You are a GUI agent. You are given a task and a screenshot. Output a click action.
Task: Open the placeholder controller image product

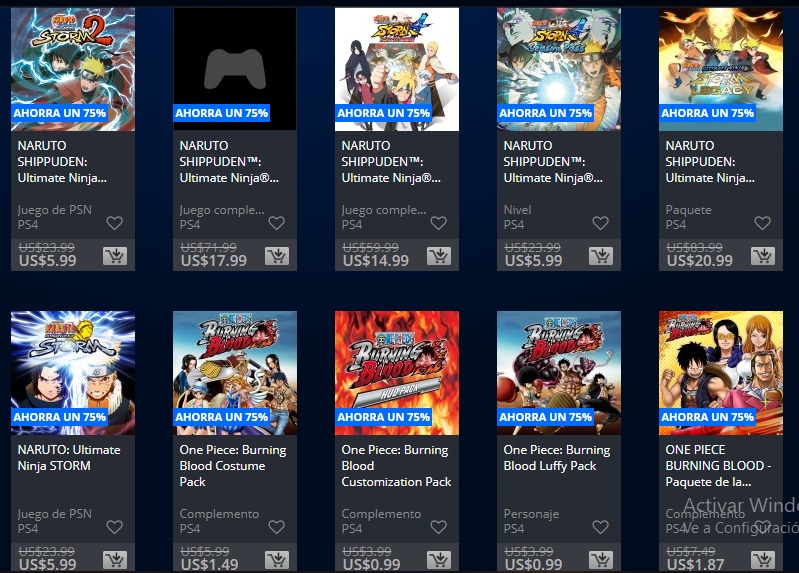[235, 69]
